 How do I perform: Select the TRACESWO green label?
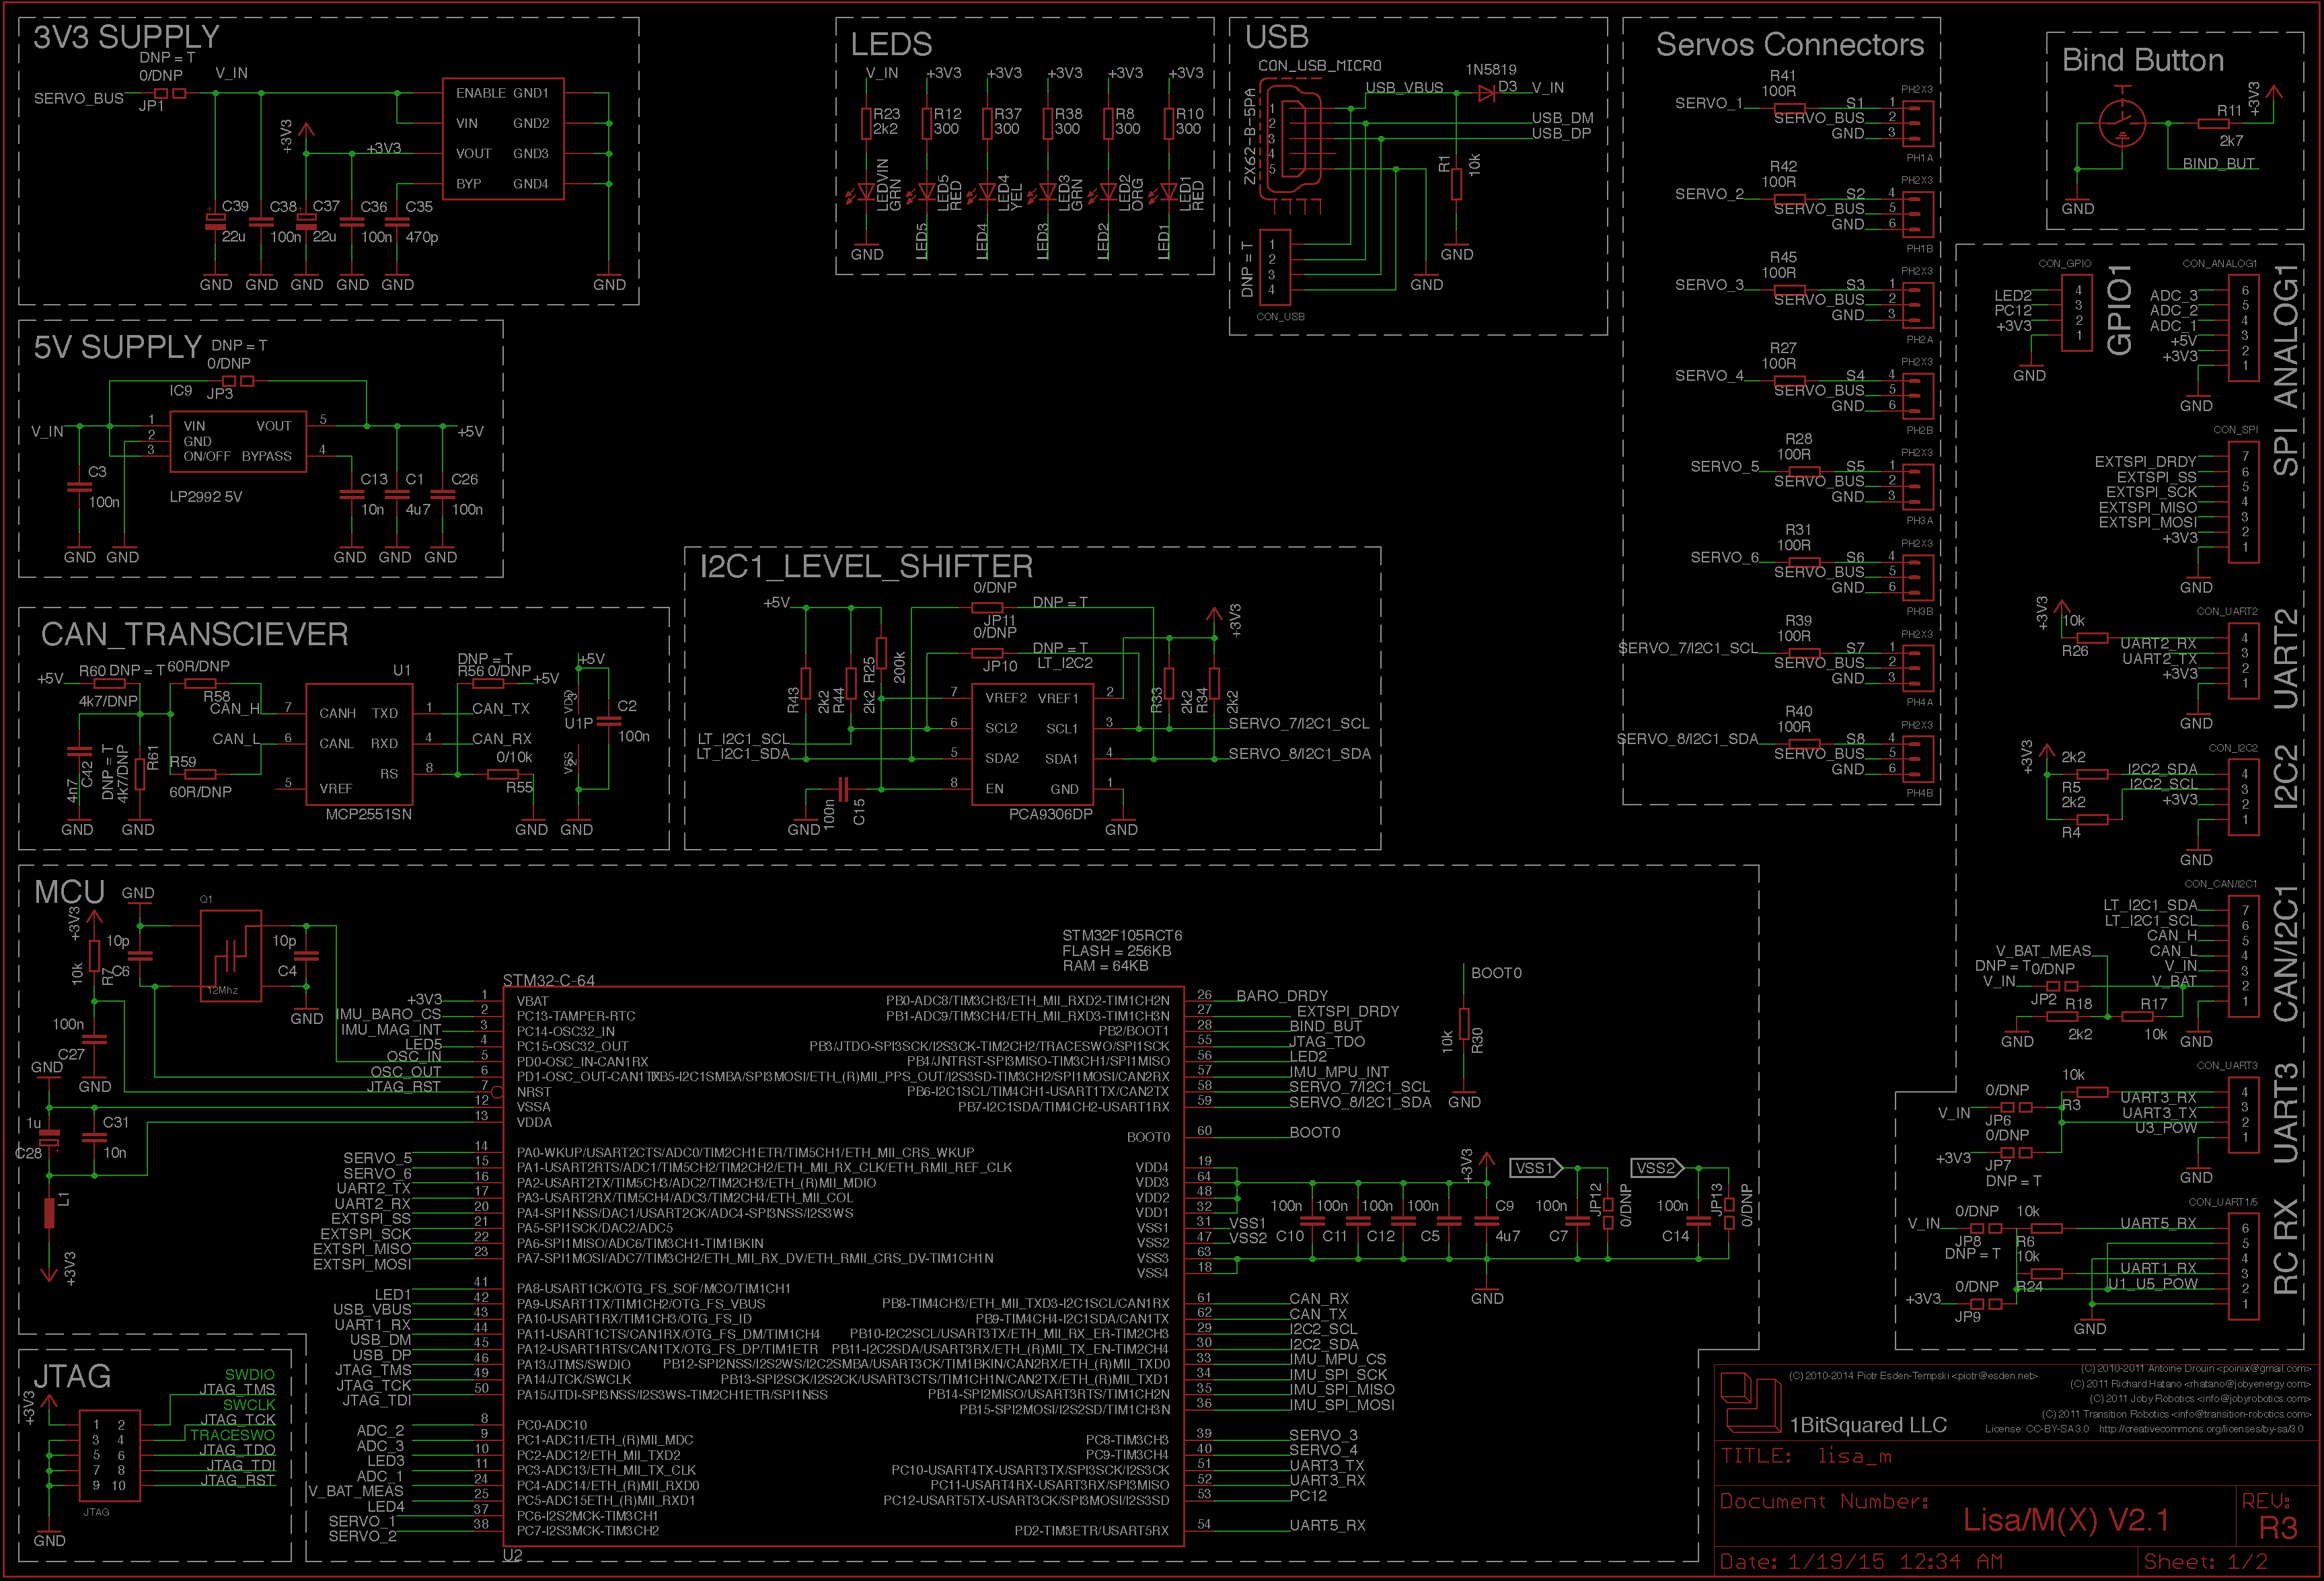(233, 1435)
